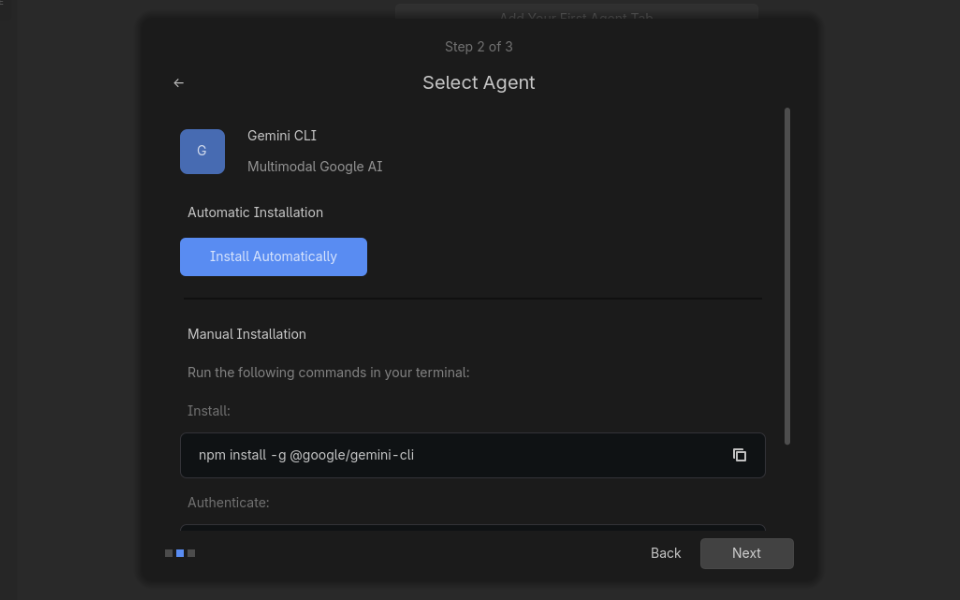Screen dimensions: 960x600
Task: Copy the npm install command
Action: click(x=740, y=455)
